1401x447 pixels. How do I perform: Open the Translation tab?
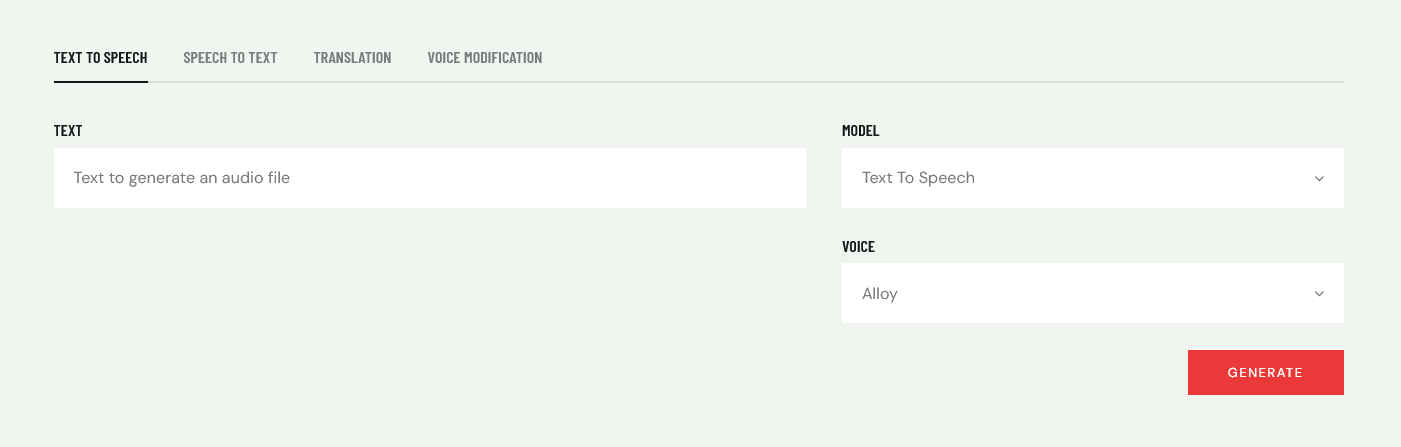click(352, 58)
